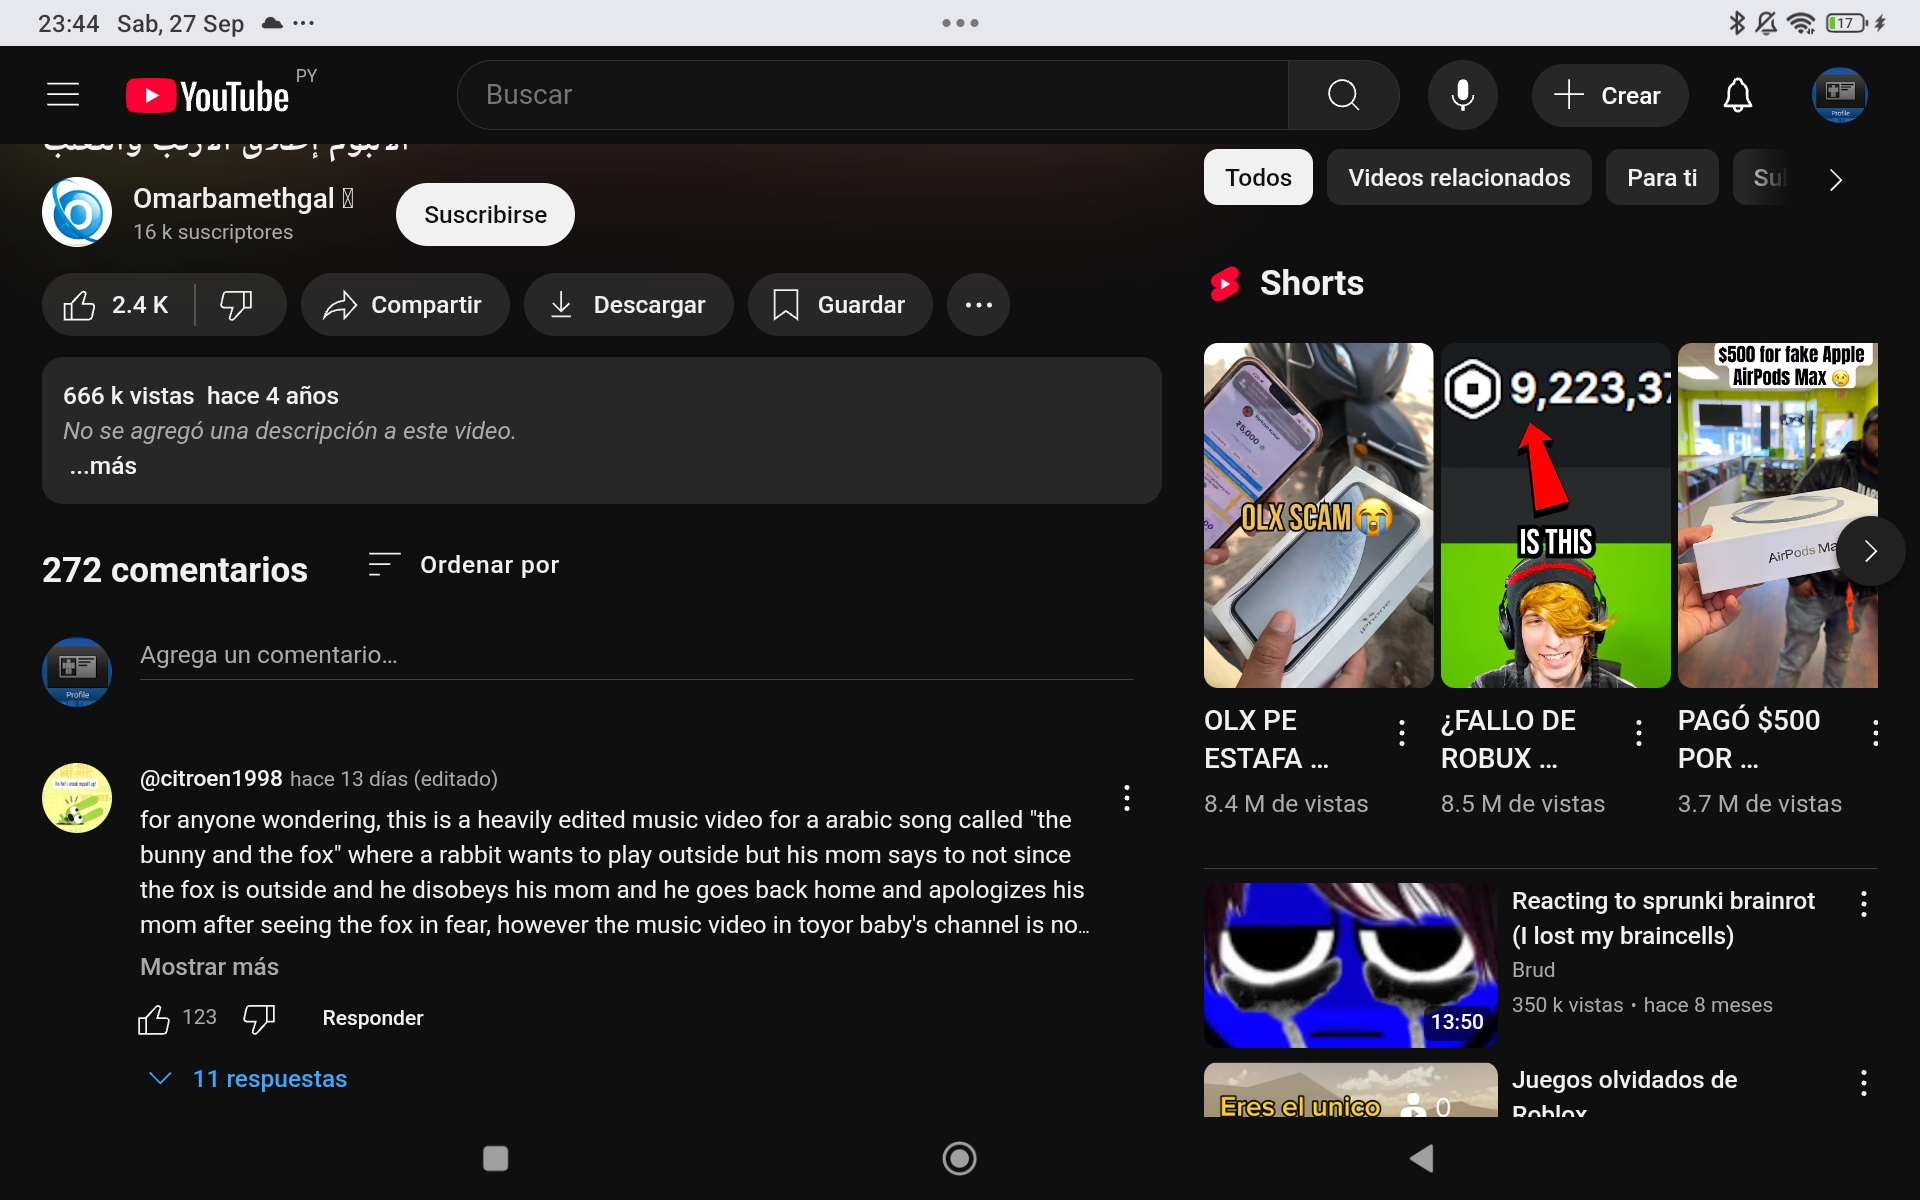
Task: Open the notifications bell
Action: (x=1737, y=95)
